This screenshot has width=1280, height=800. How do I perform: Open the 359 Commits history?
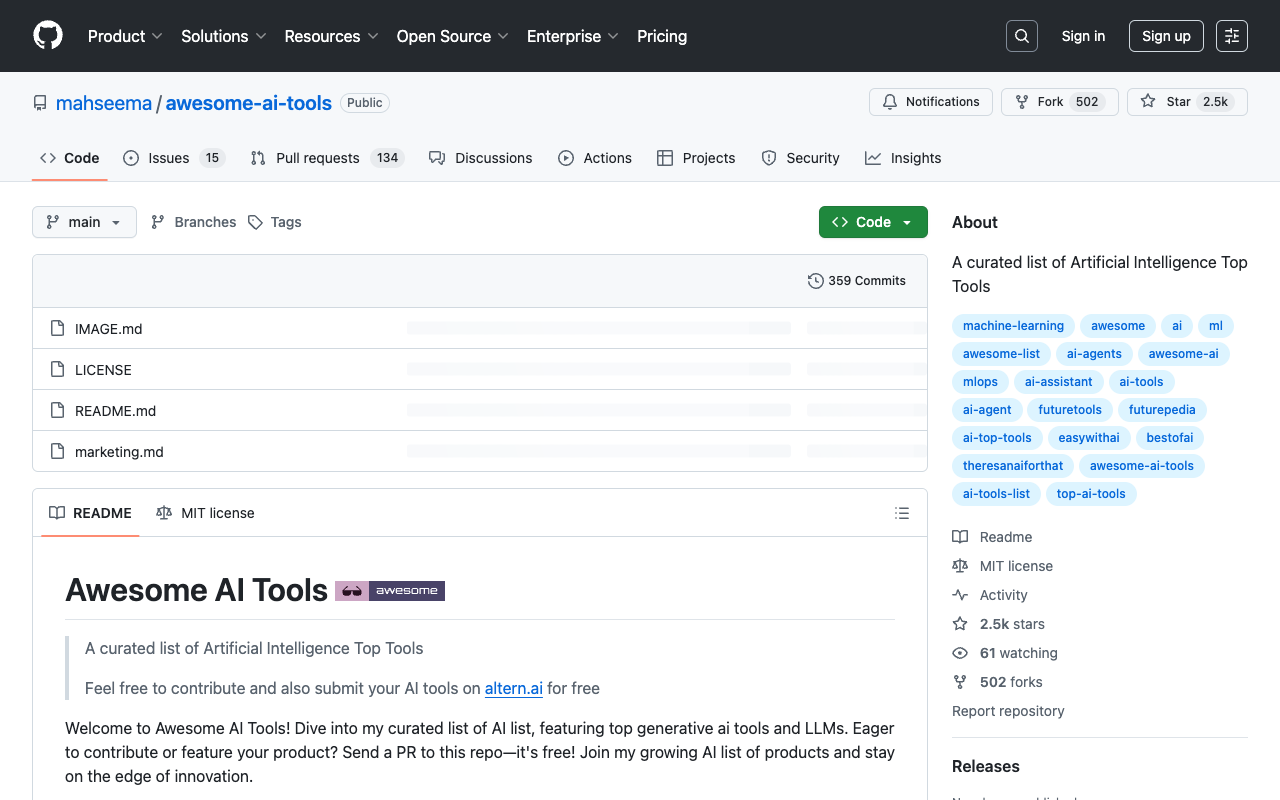857,281
